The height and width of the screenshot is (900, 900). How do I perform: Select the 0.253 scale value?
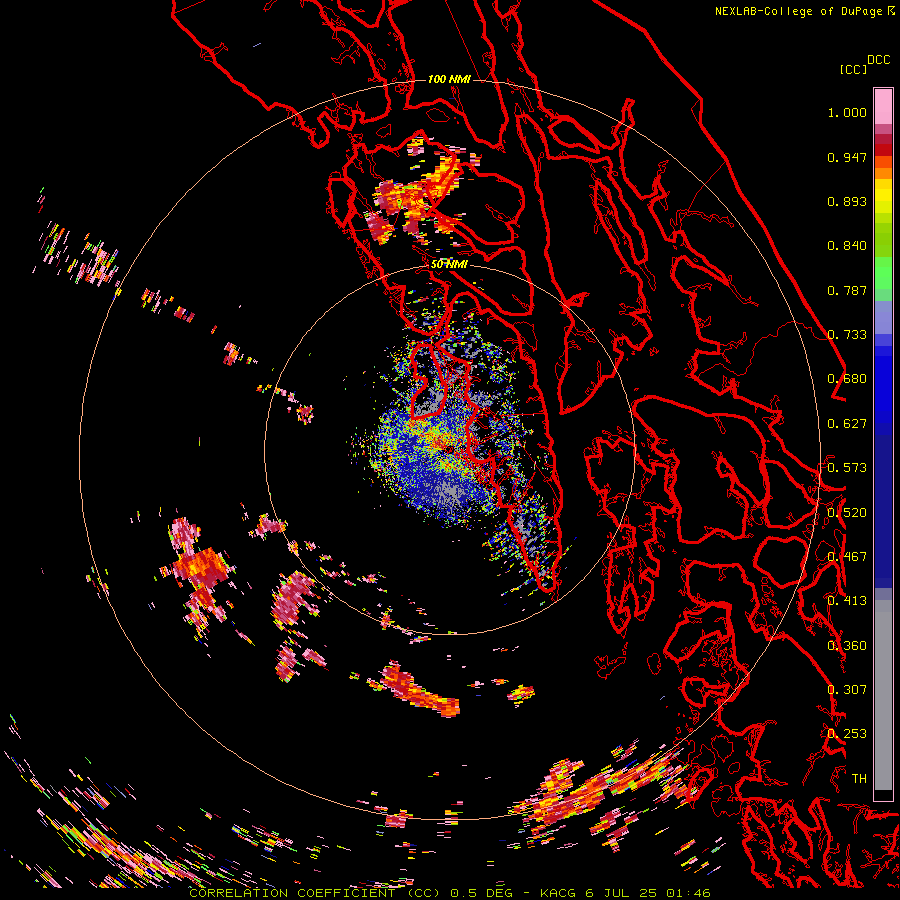(847, 734)
